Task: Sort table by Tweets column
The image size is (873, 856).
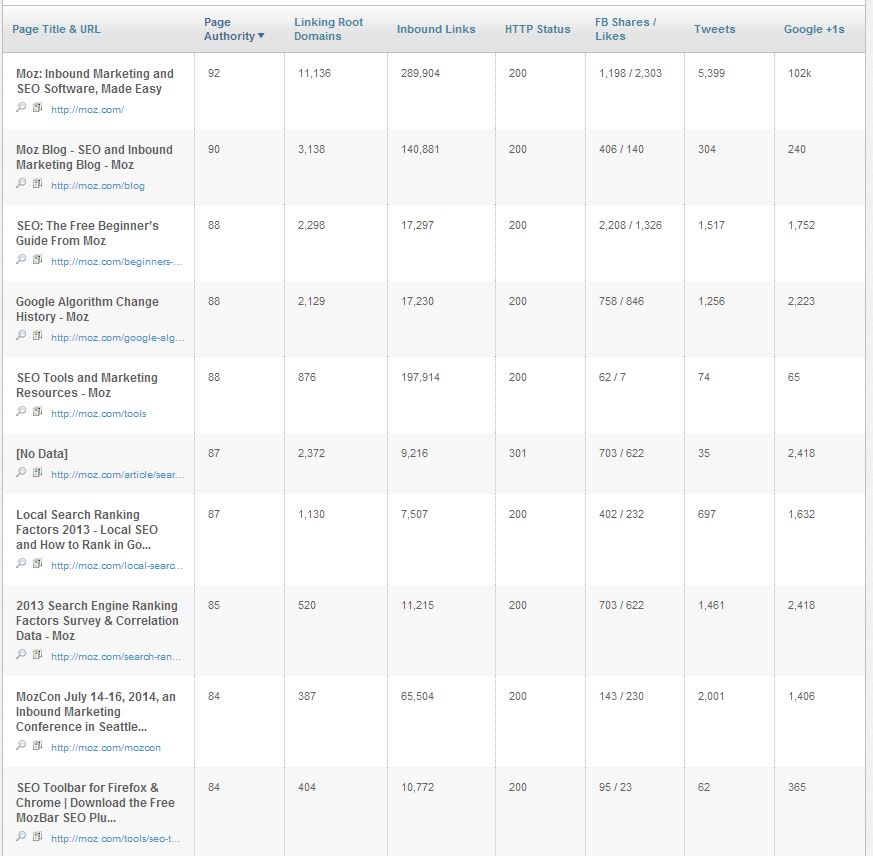Action: 714,29
